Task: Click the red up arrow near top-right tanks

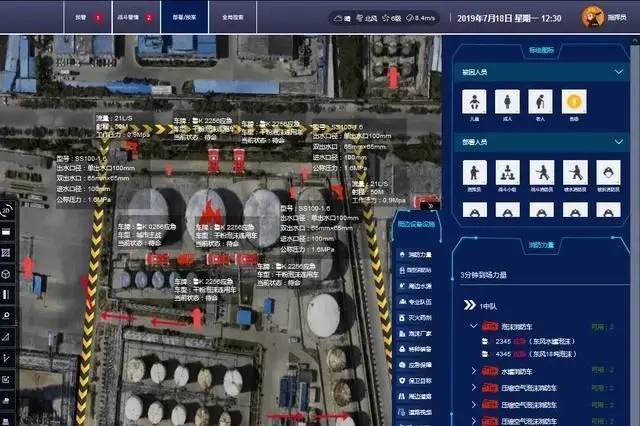Action: (x=393, y=77)
